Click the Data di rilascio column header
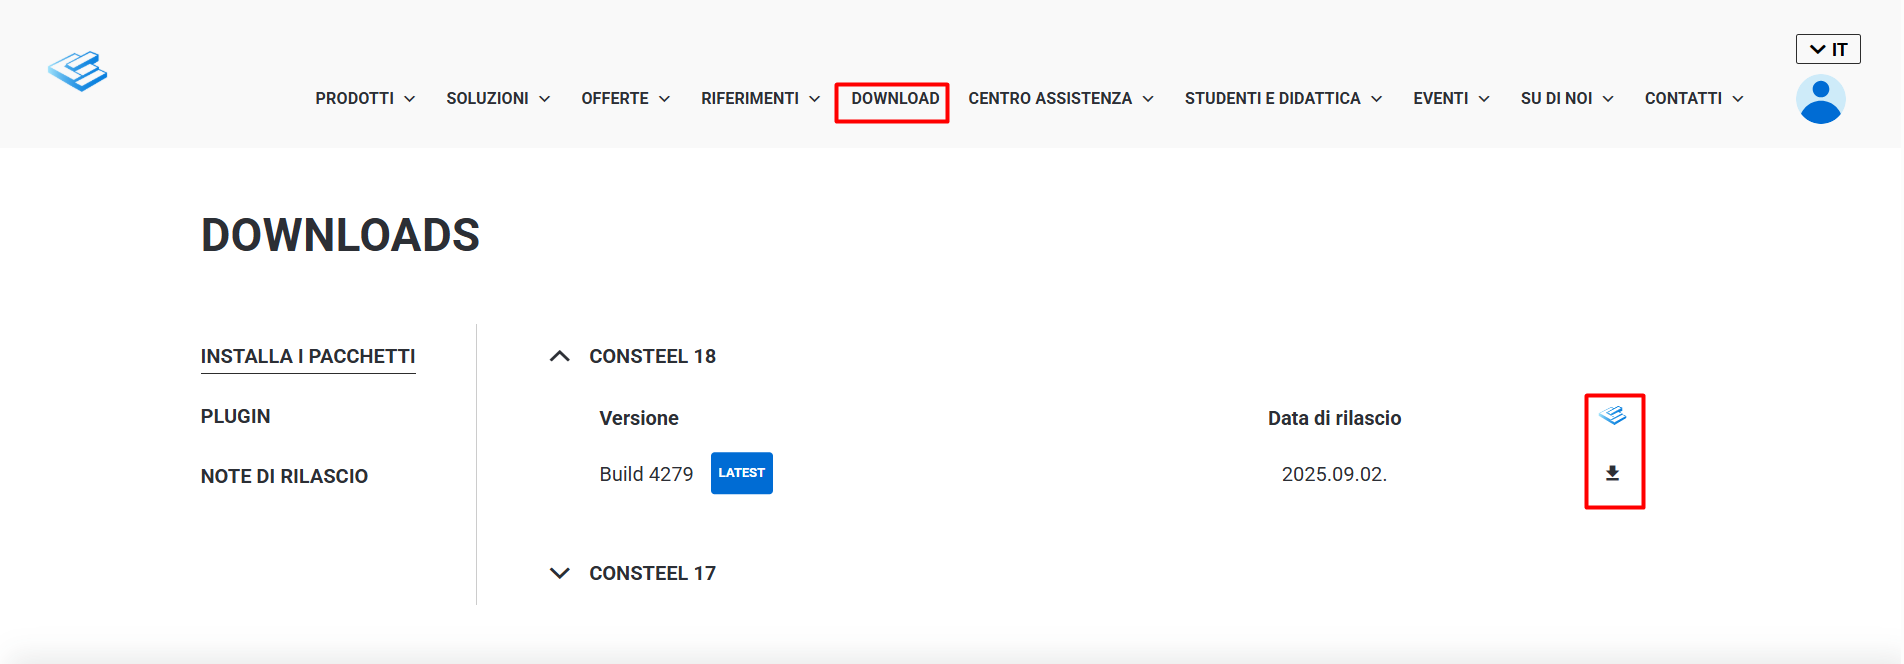 coord(1334,418)
